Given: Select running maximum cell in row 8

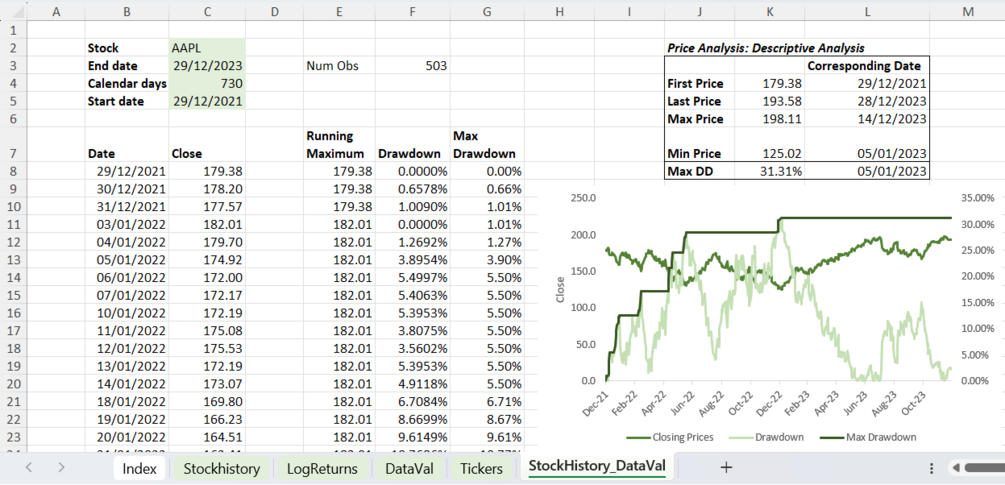Looking at the screenshot, I should click(338, 171).
